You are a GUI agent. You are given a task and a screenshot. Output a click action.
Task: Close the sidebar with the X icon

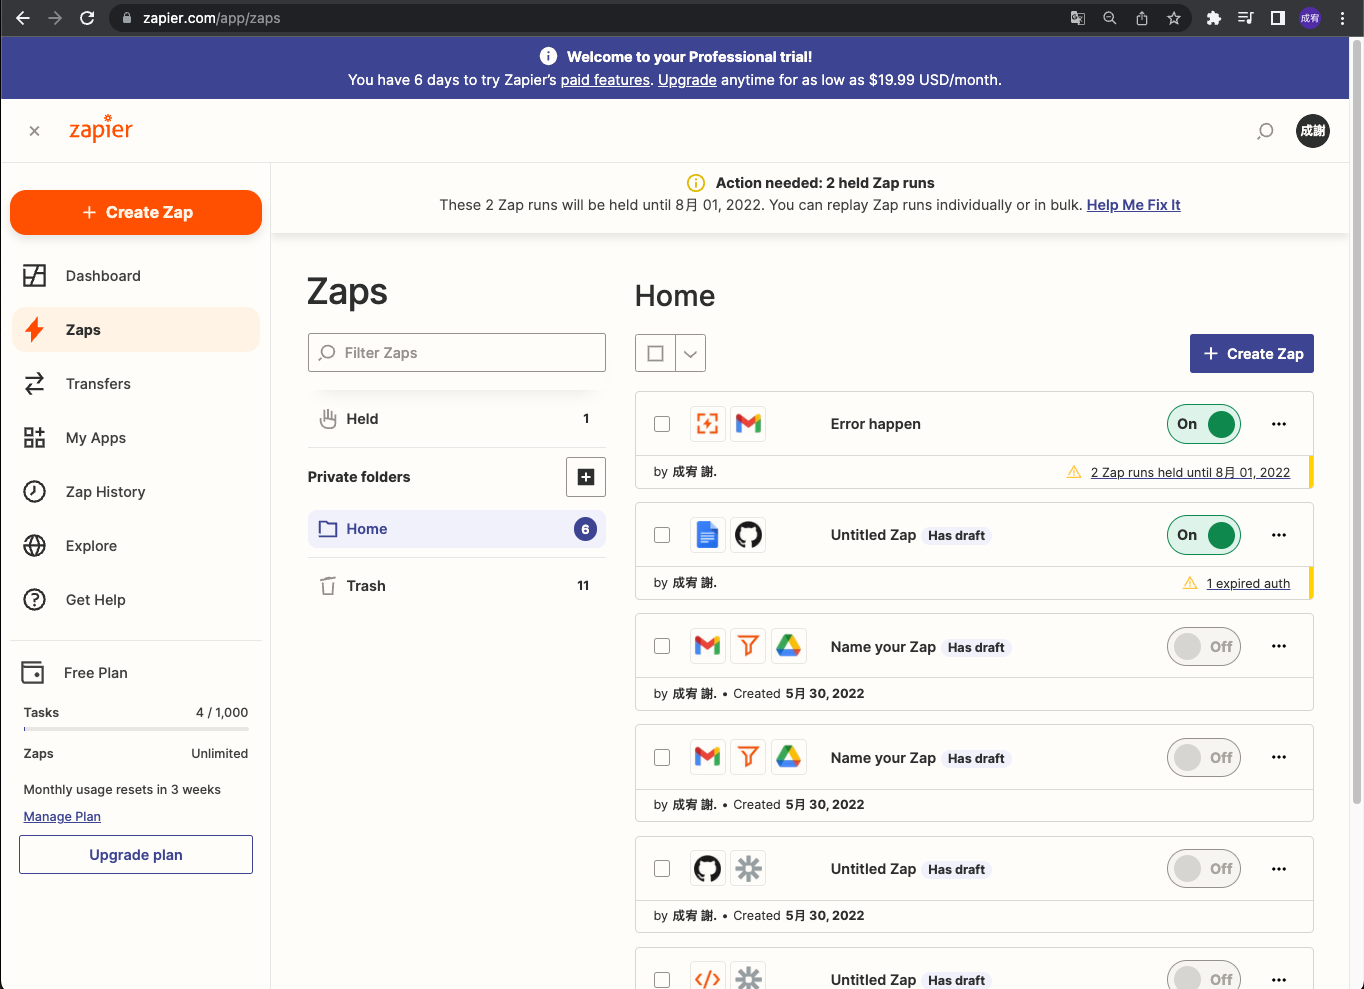(35, 131)
